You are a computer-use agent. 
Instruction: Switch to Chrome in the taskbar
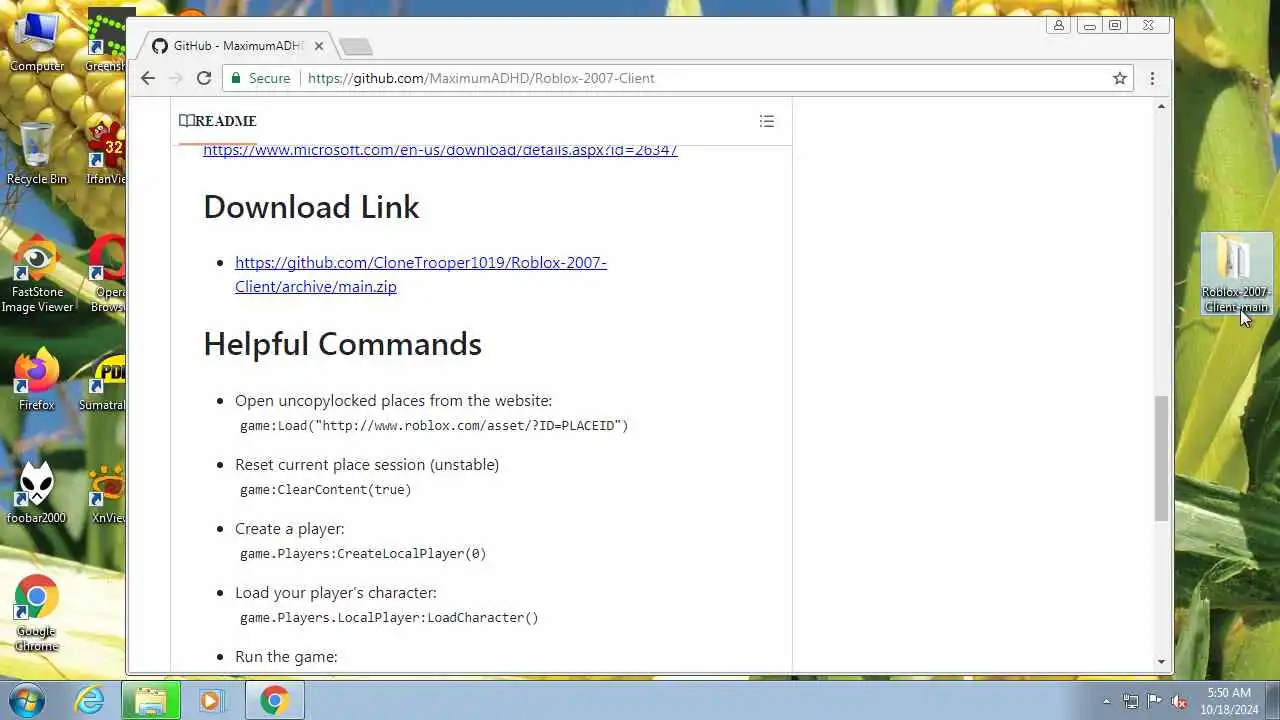tap(274, 700)
